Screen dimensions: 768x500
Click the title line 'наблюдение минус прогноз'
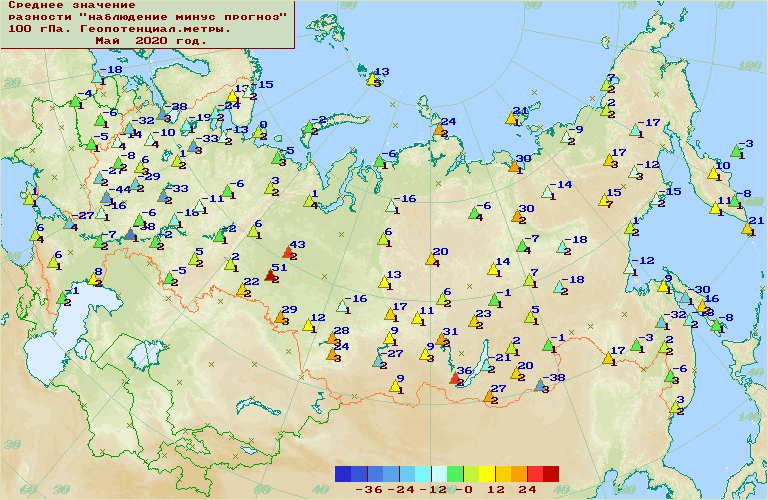[x=183, y=17]
